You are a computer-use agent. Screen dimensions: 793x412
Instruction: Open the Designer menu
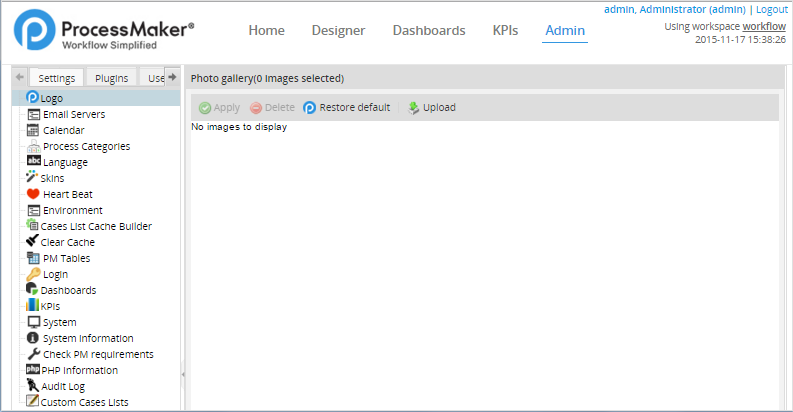point(338,30)
